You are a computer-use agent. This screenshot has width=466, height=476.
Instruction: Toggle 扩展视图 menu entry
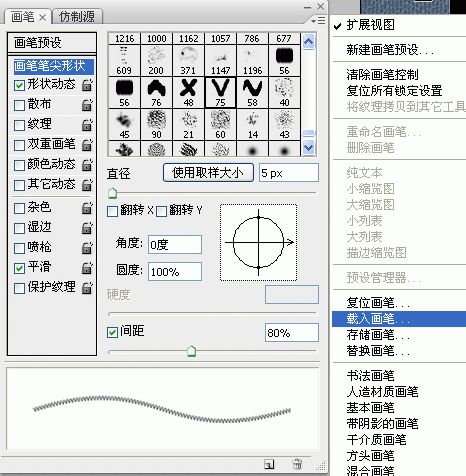399,25
